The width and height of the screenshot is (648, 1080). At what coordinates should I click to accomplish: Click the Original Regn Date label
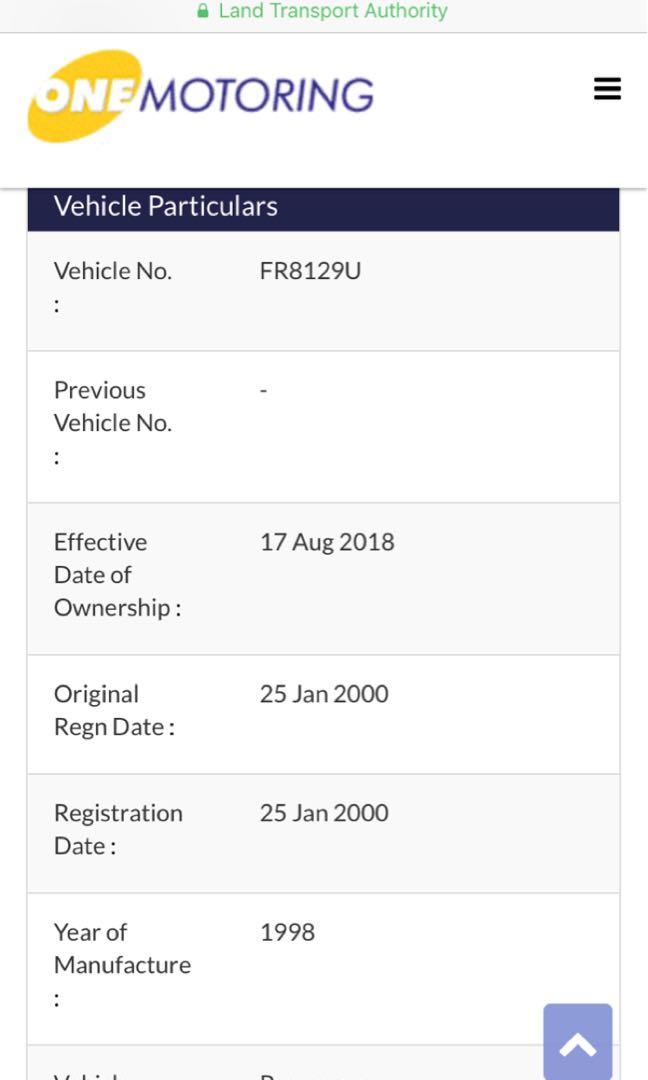click(x=113, y=710)
